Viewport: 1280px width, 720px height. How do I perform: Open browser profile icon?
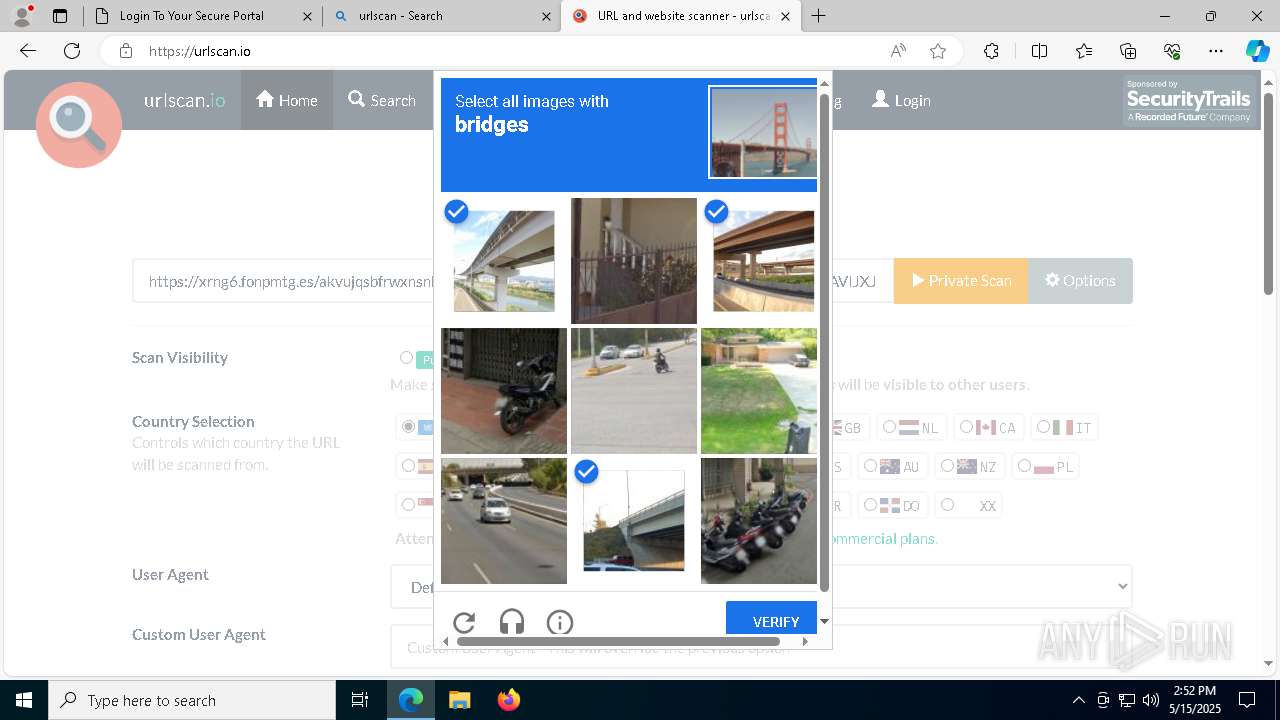(22, 16)
